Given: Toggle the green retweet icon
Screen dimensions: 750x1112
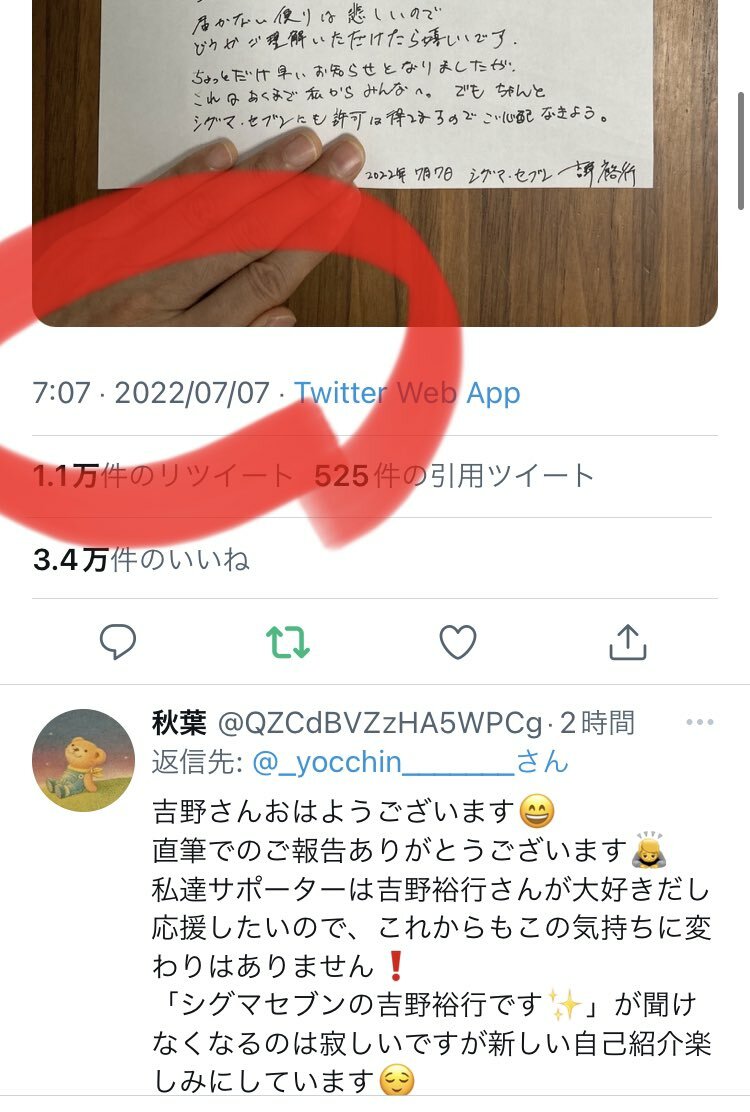Looking at the screenshot, I should [x=287, y=642].
